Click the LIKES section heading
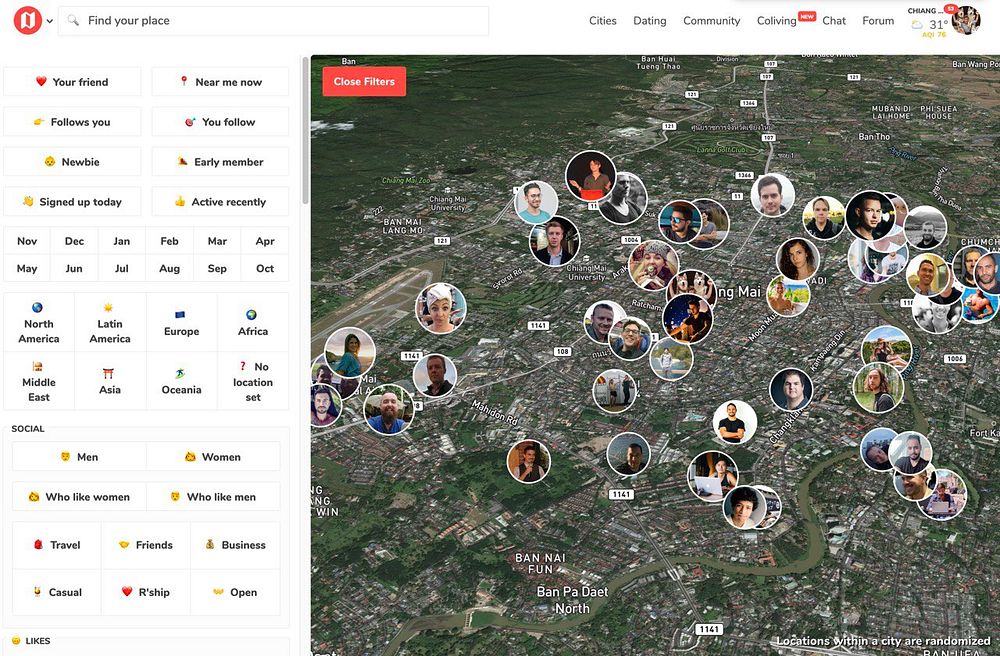Viewport: 1000px width, 656px height. (x=31, y=641)
